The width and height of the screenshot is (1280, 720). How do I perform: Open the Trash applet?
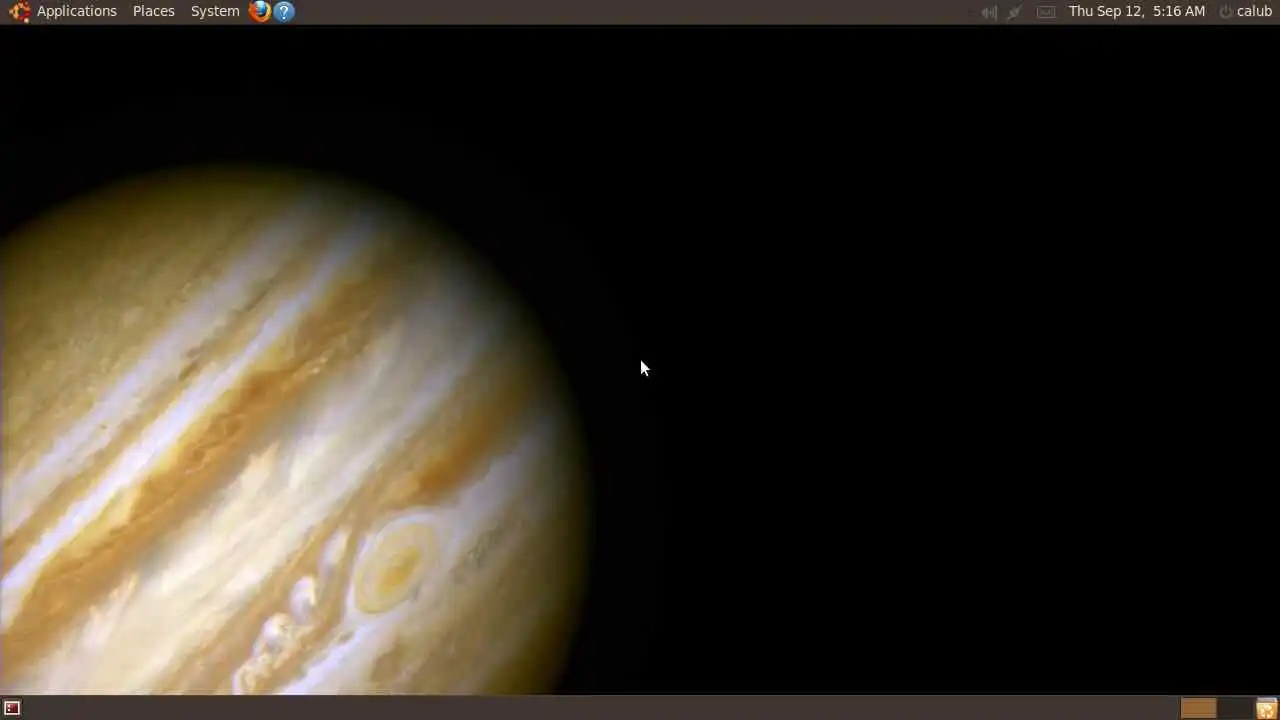click(1266, 708)
